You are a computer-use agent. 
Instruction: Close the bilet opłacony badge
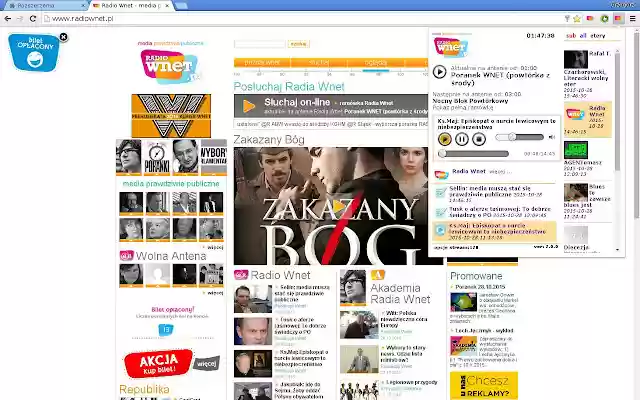click(63, 37)
